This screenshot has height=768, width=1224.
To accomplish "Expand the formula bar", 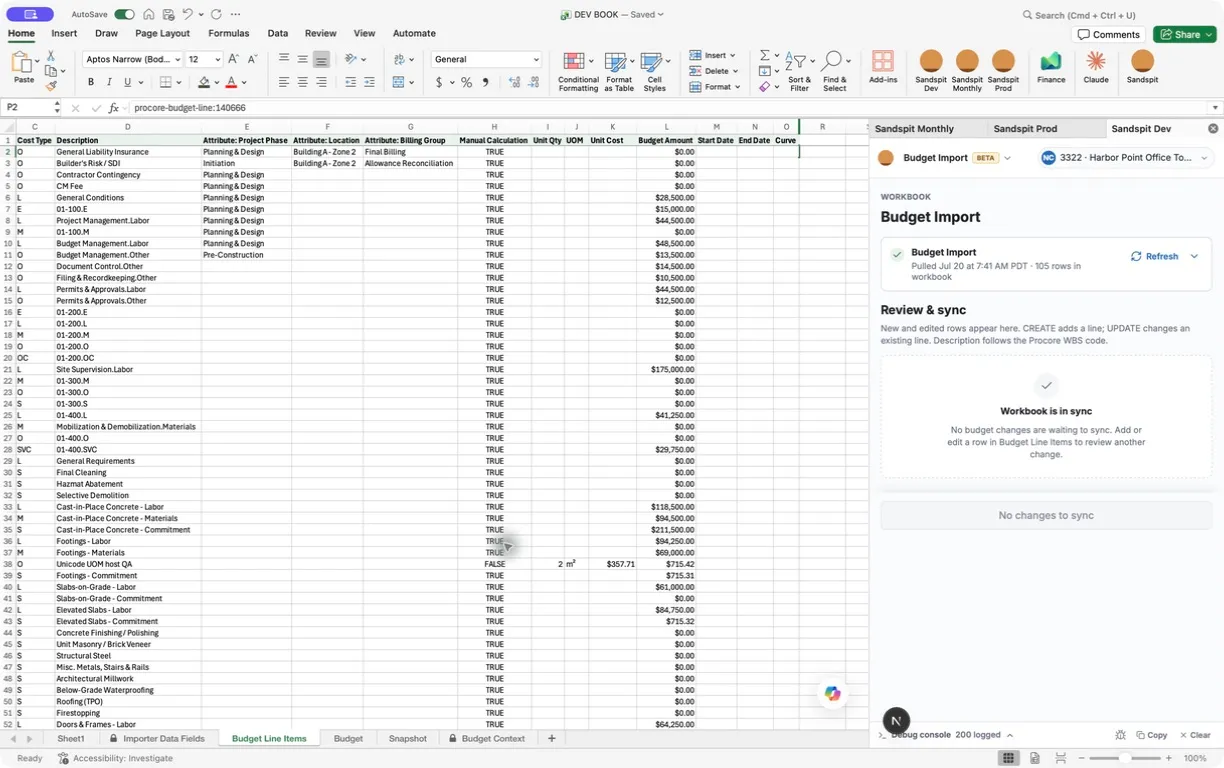I will (1216, 107).
